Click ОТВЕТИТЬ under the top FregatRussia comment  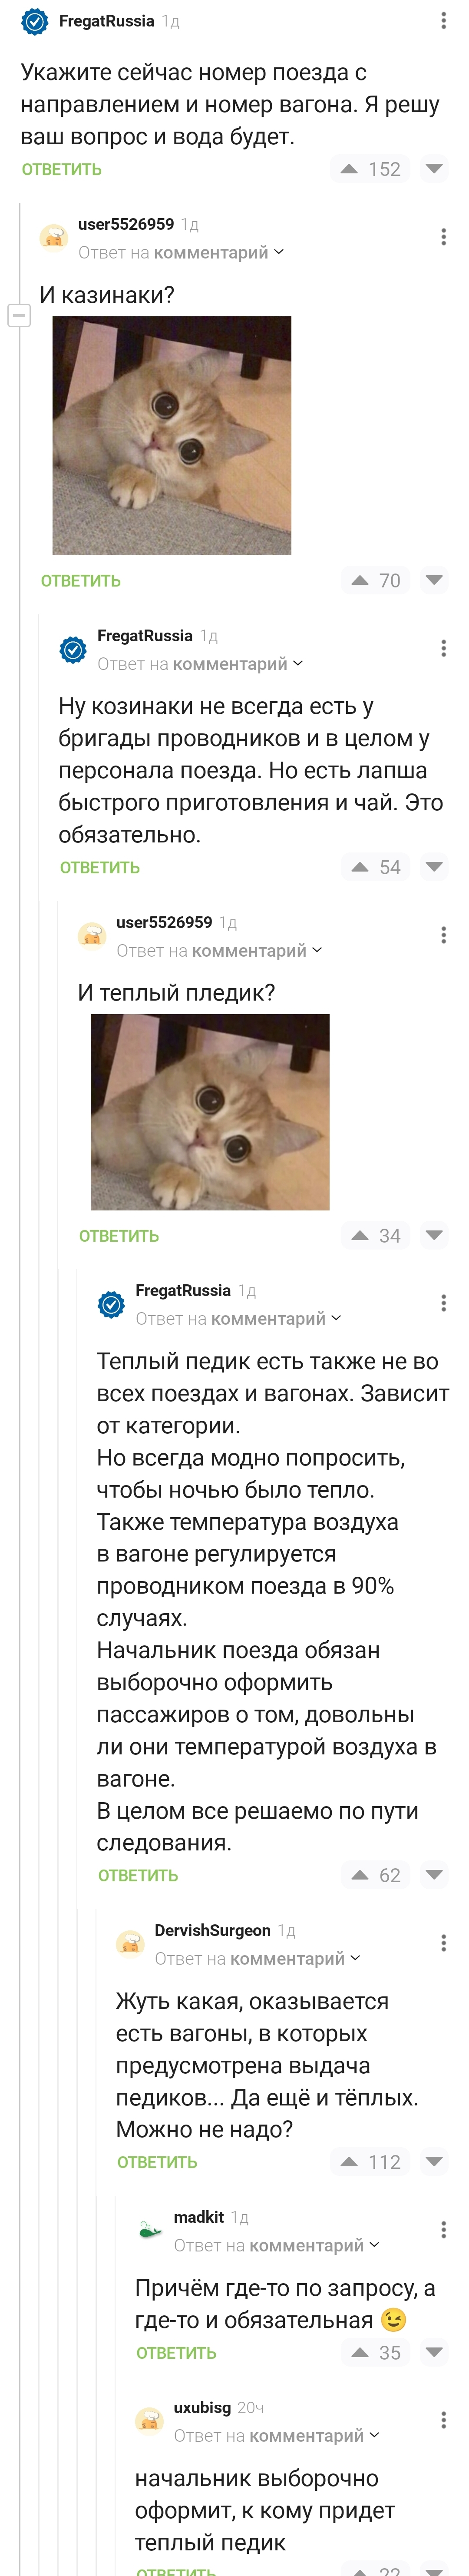pos(62,169)
